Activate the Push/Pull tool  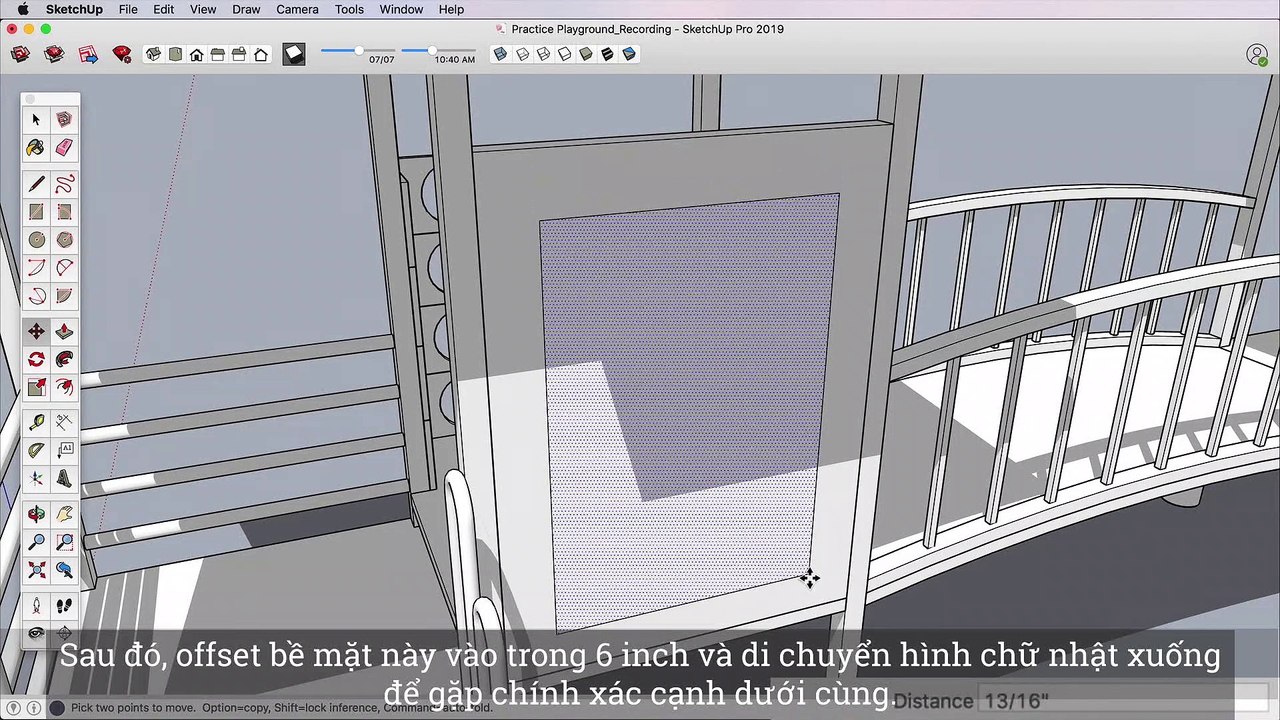[64, 331]
